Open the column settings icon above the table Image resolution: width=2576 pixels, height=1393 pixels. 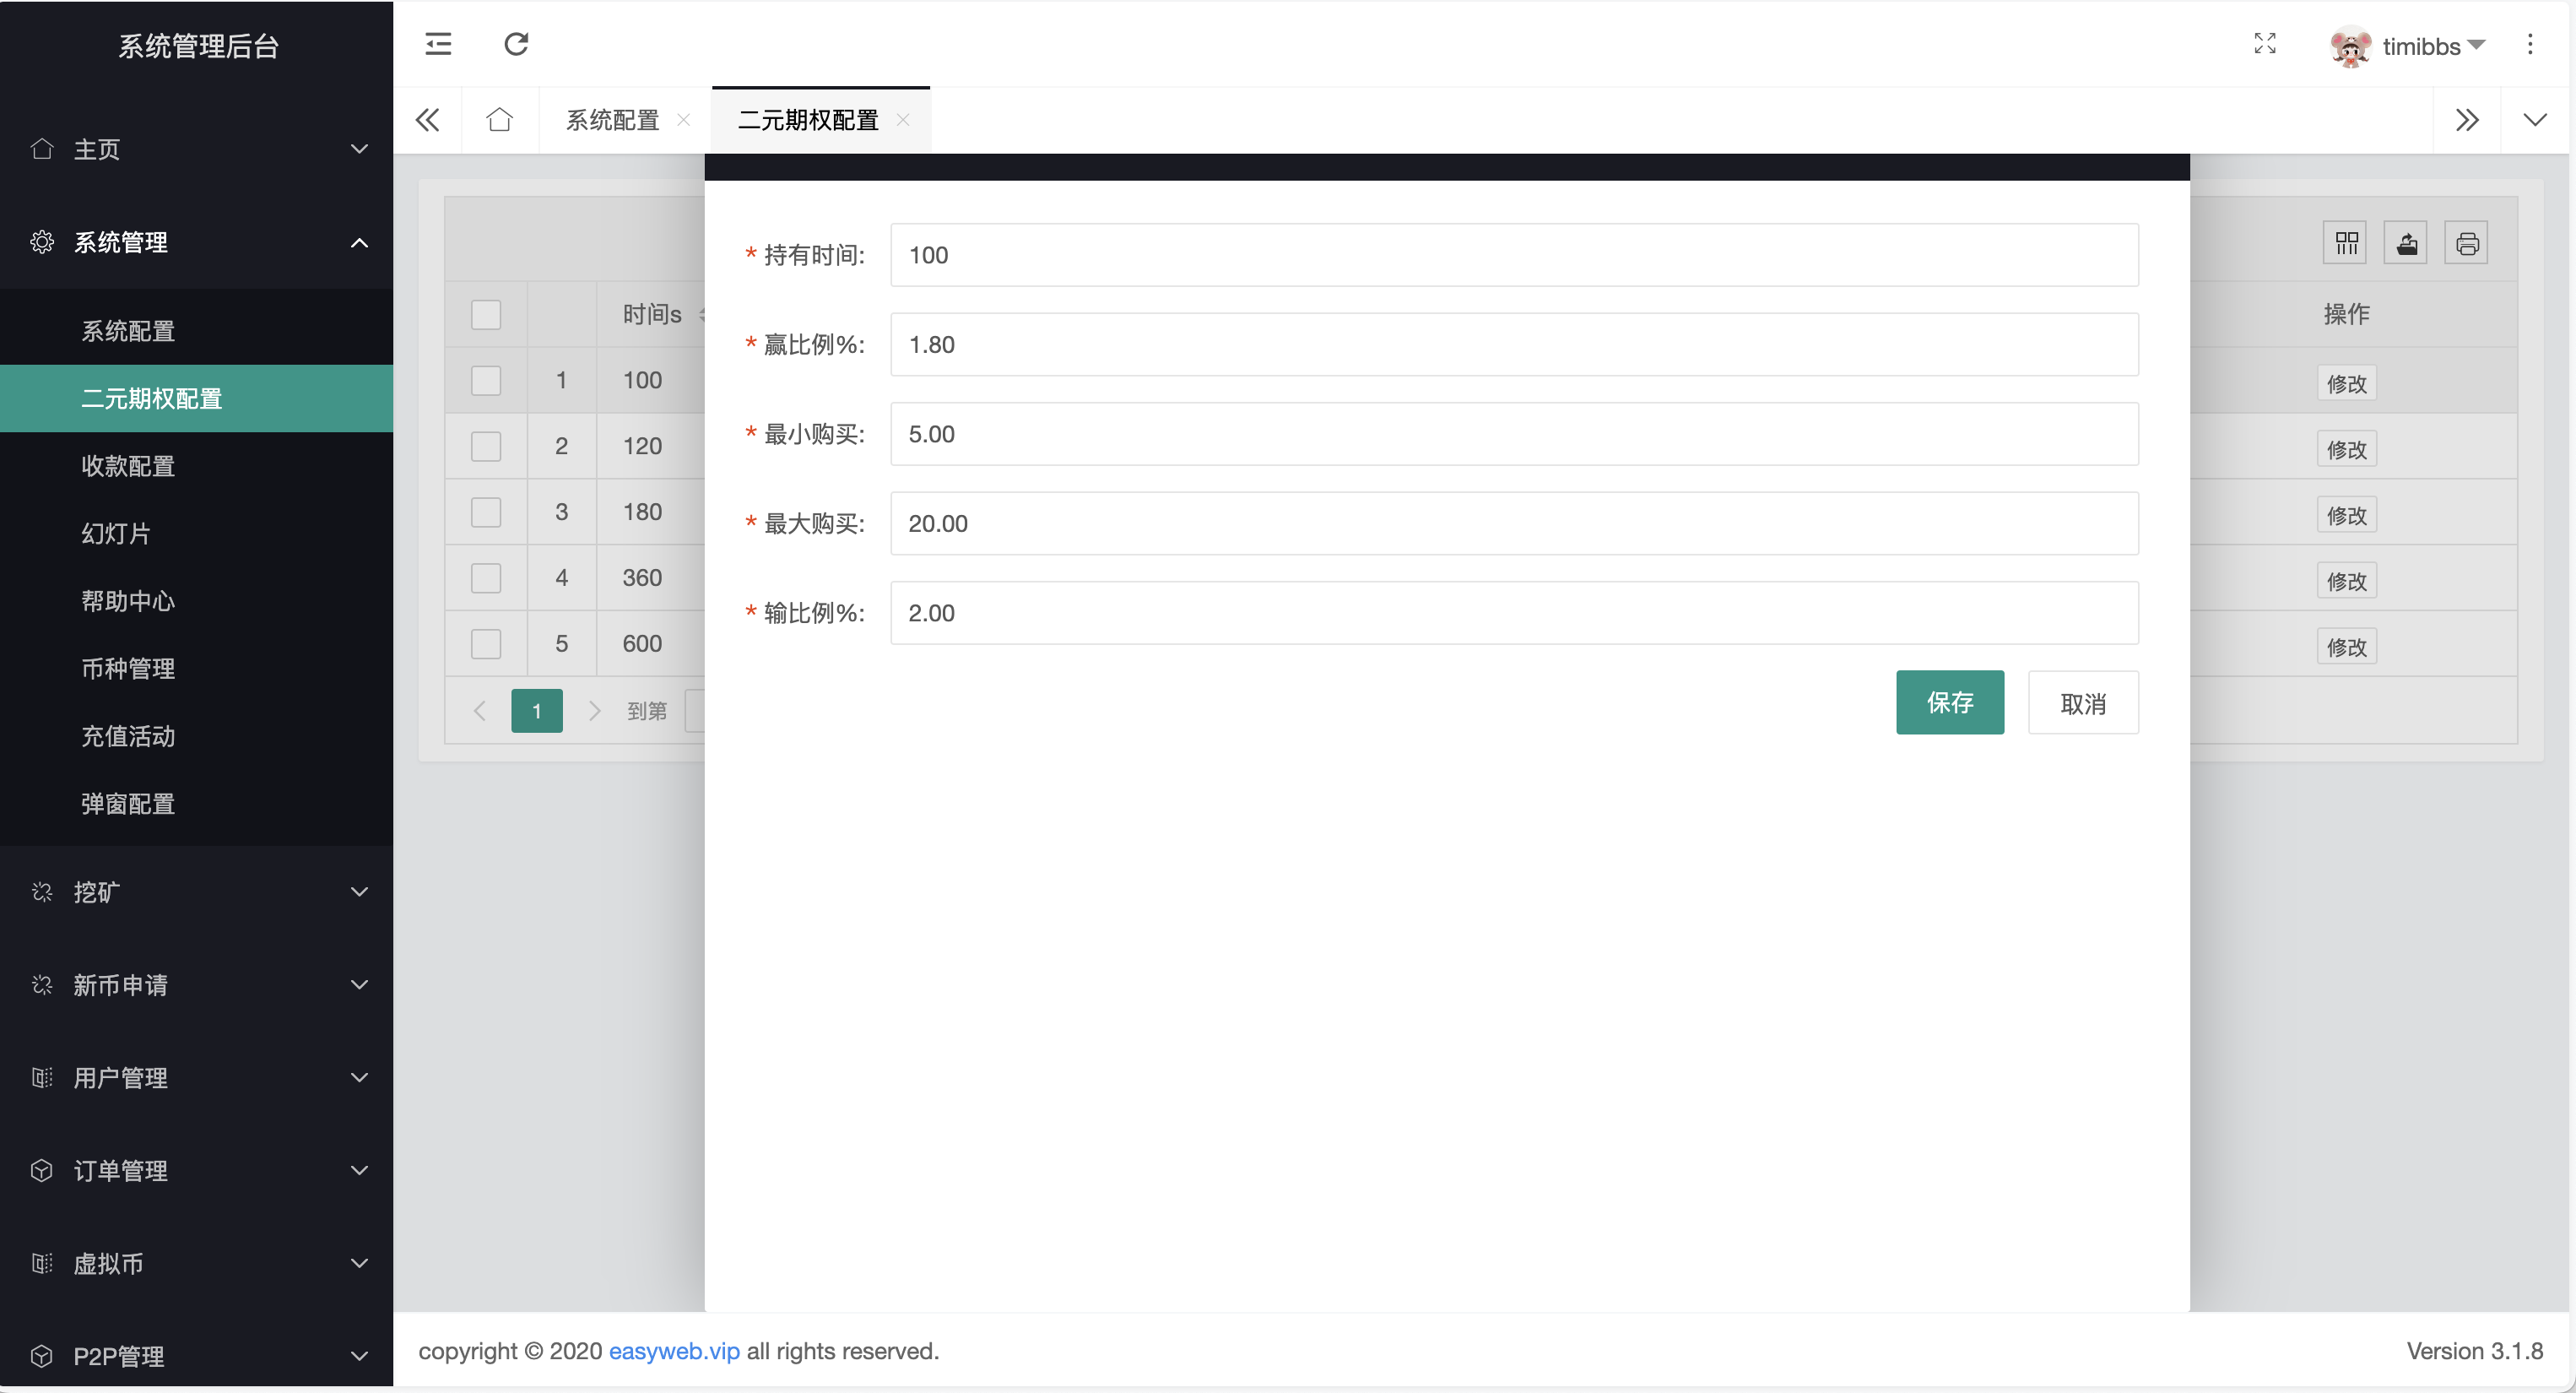(x=2345, y=242)
